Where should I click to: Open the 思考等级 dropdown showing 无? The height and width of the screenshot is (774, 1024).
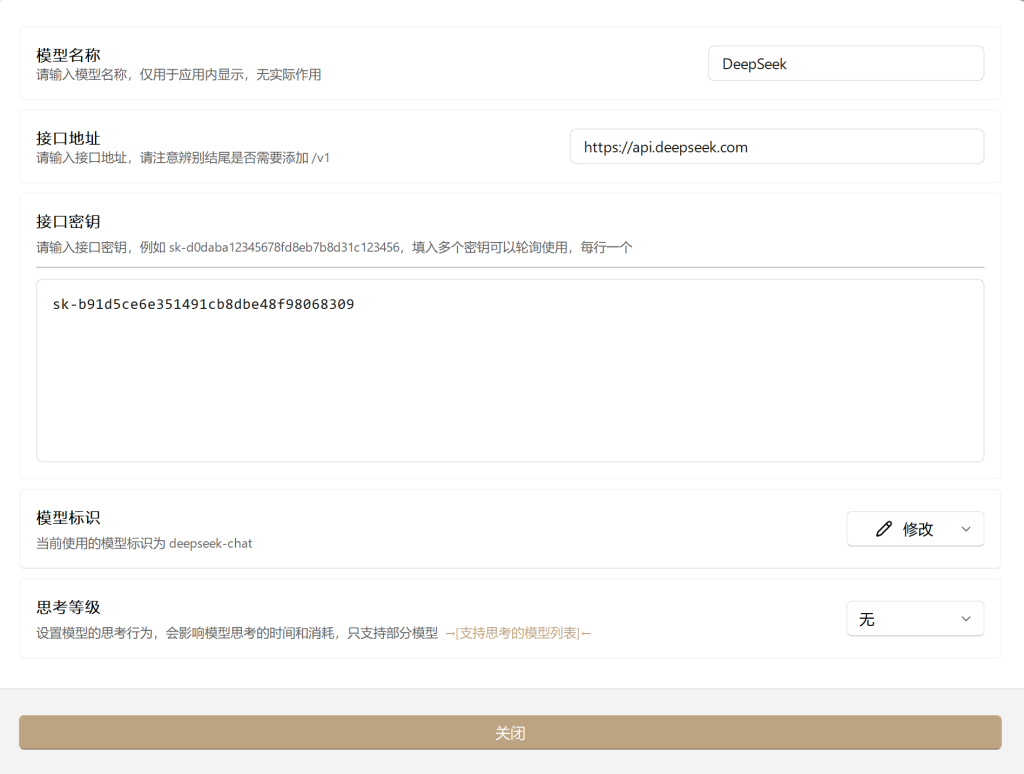(914, 619)
